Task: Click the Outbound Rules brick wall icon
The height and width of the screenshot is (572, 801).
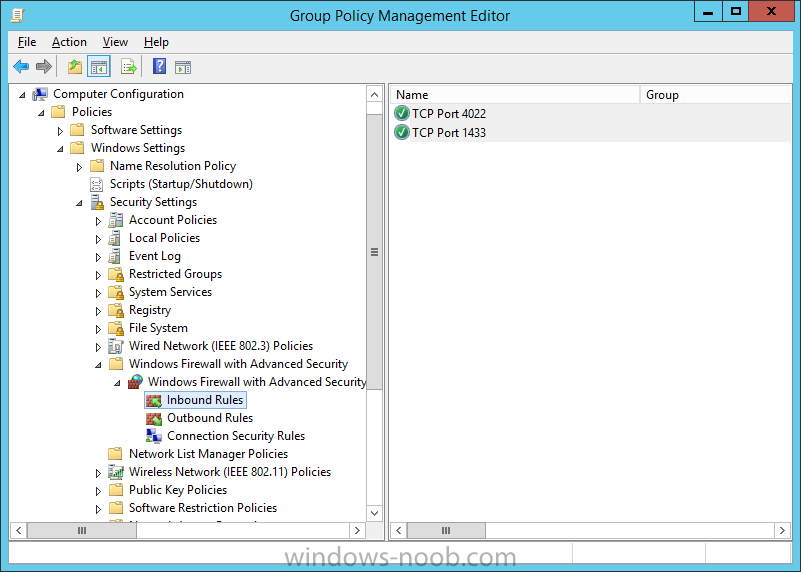Action: coord(154,418)
